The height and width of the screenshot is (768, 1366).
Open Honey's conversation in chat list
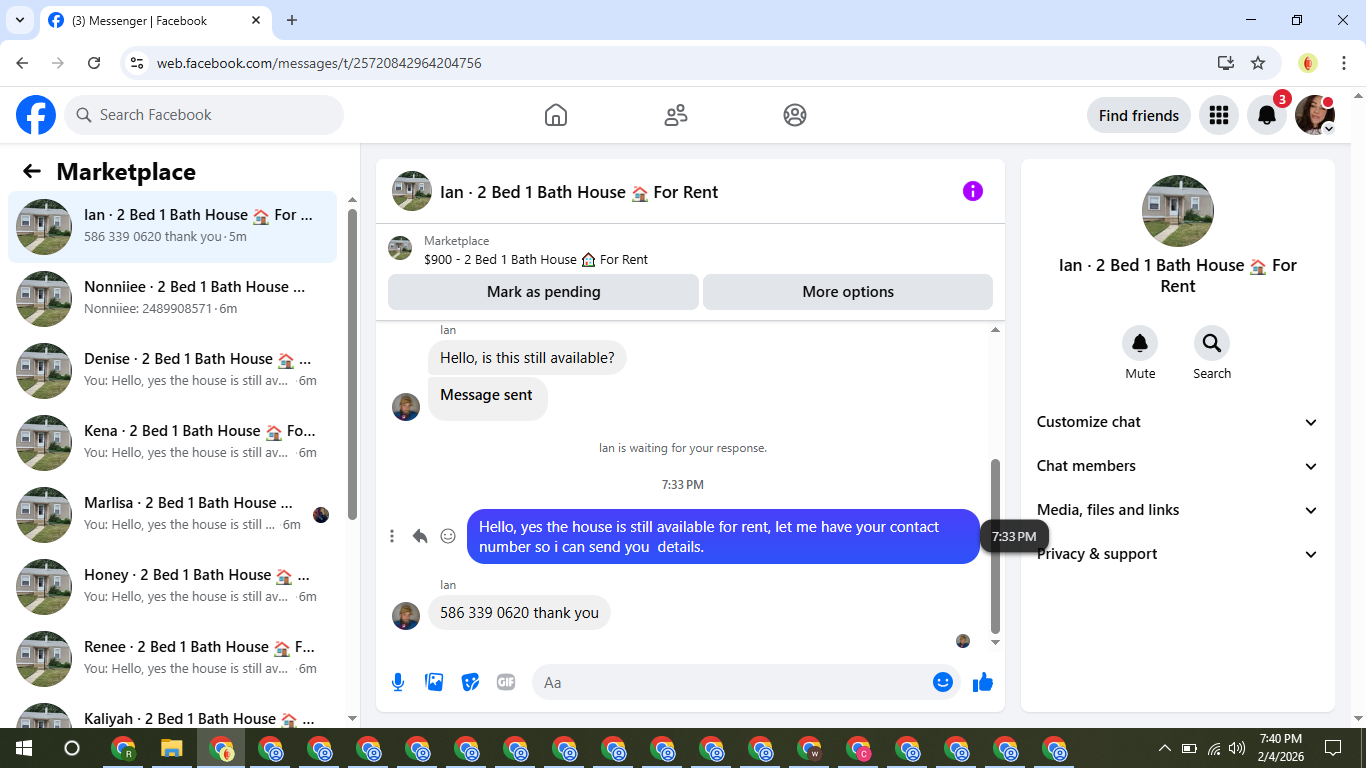[x=173, y=587]
